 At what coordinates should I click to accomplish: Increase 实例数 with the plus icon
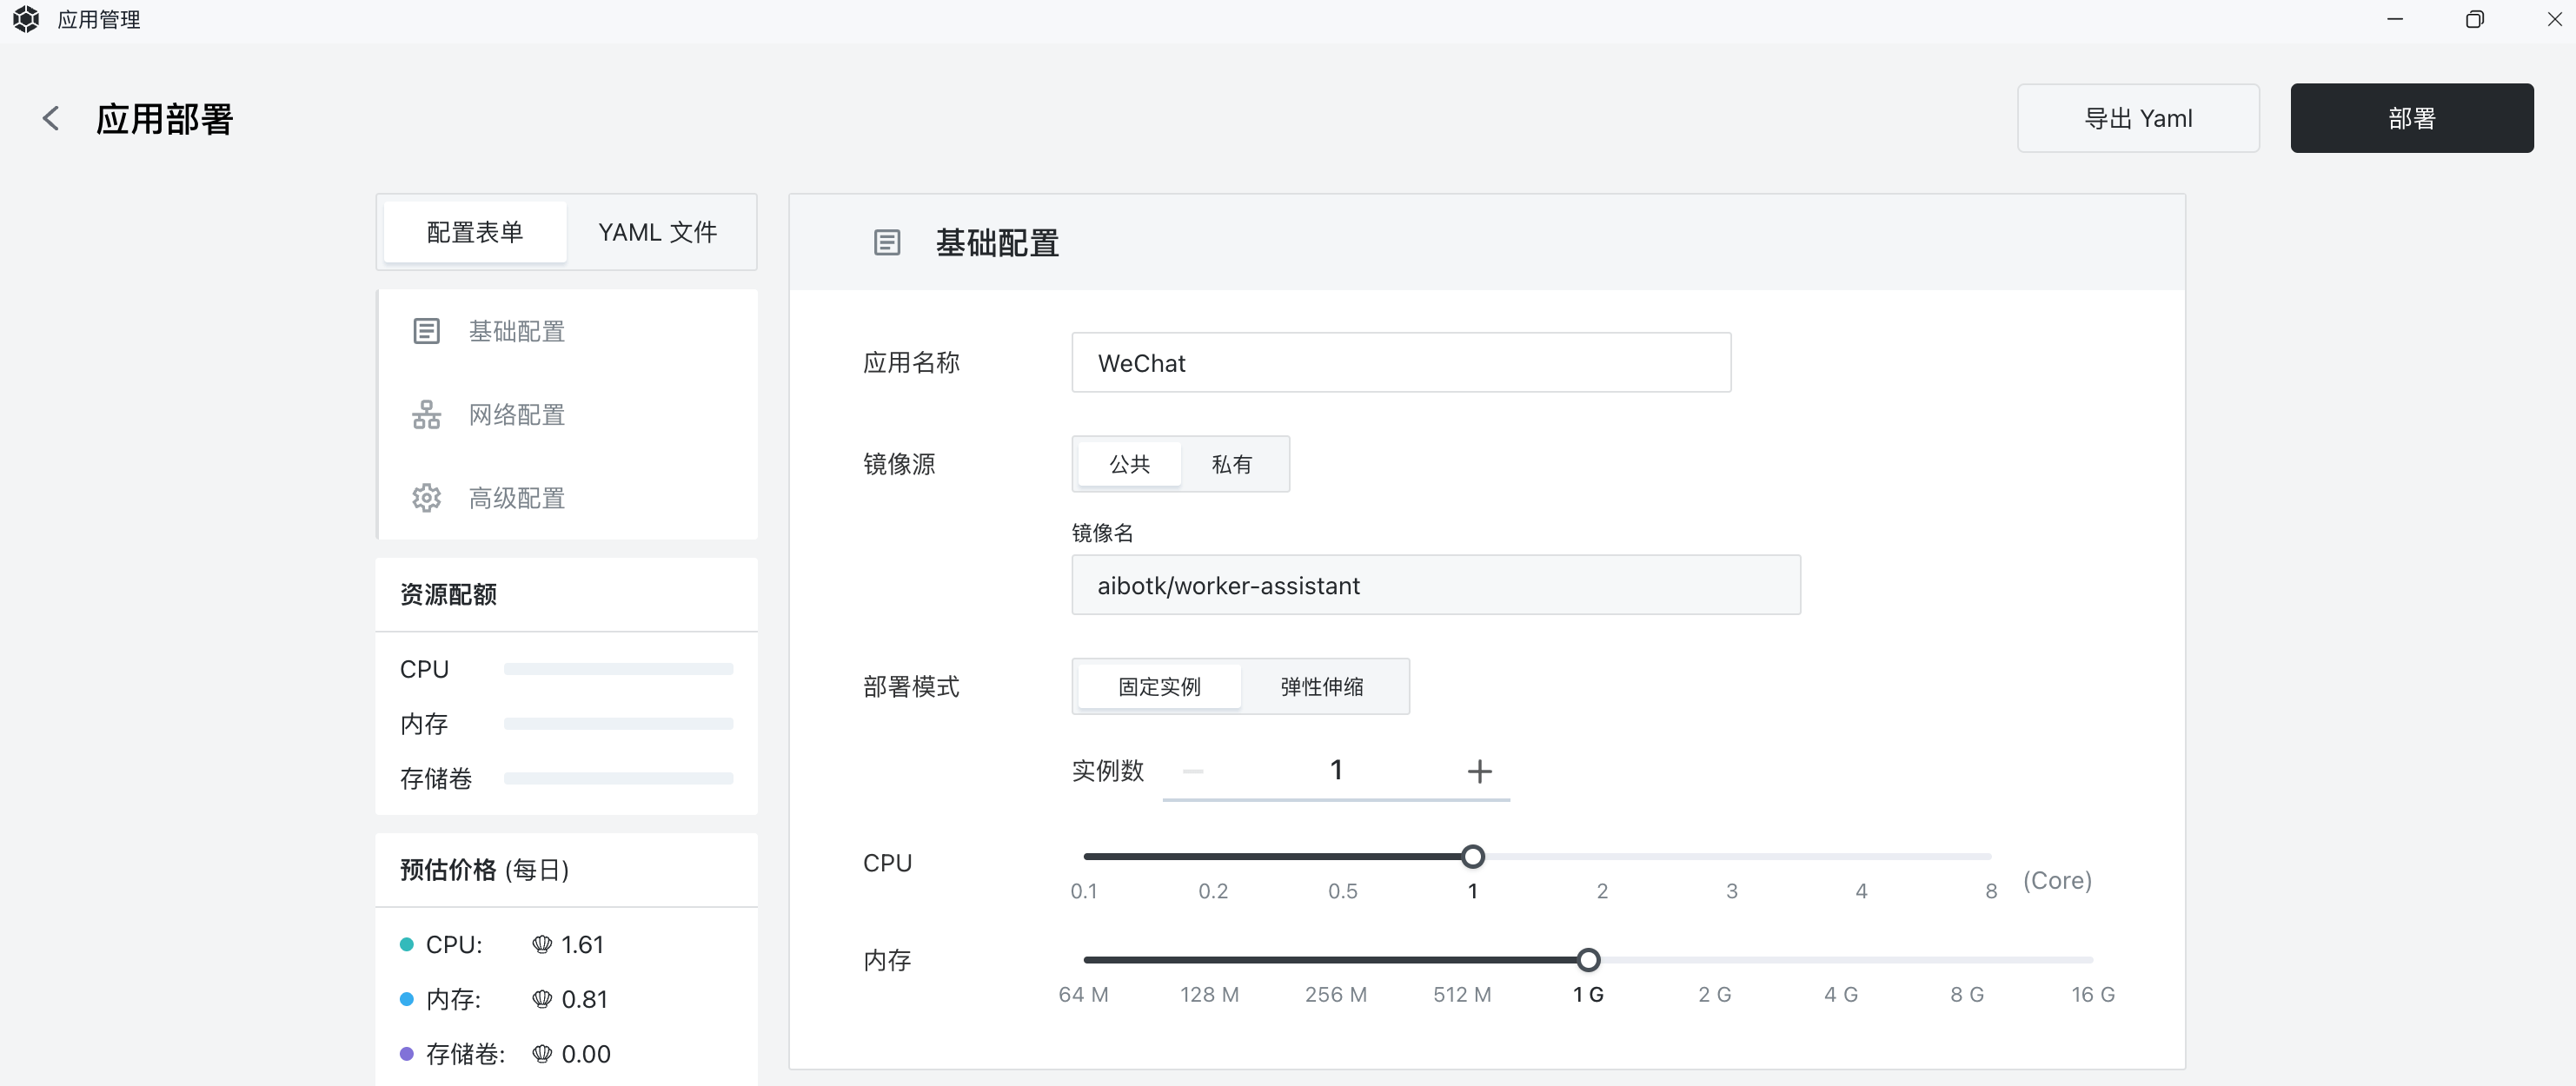point(1479,770)
